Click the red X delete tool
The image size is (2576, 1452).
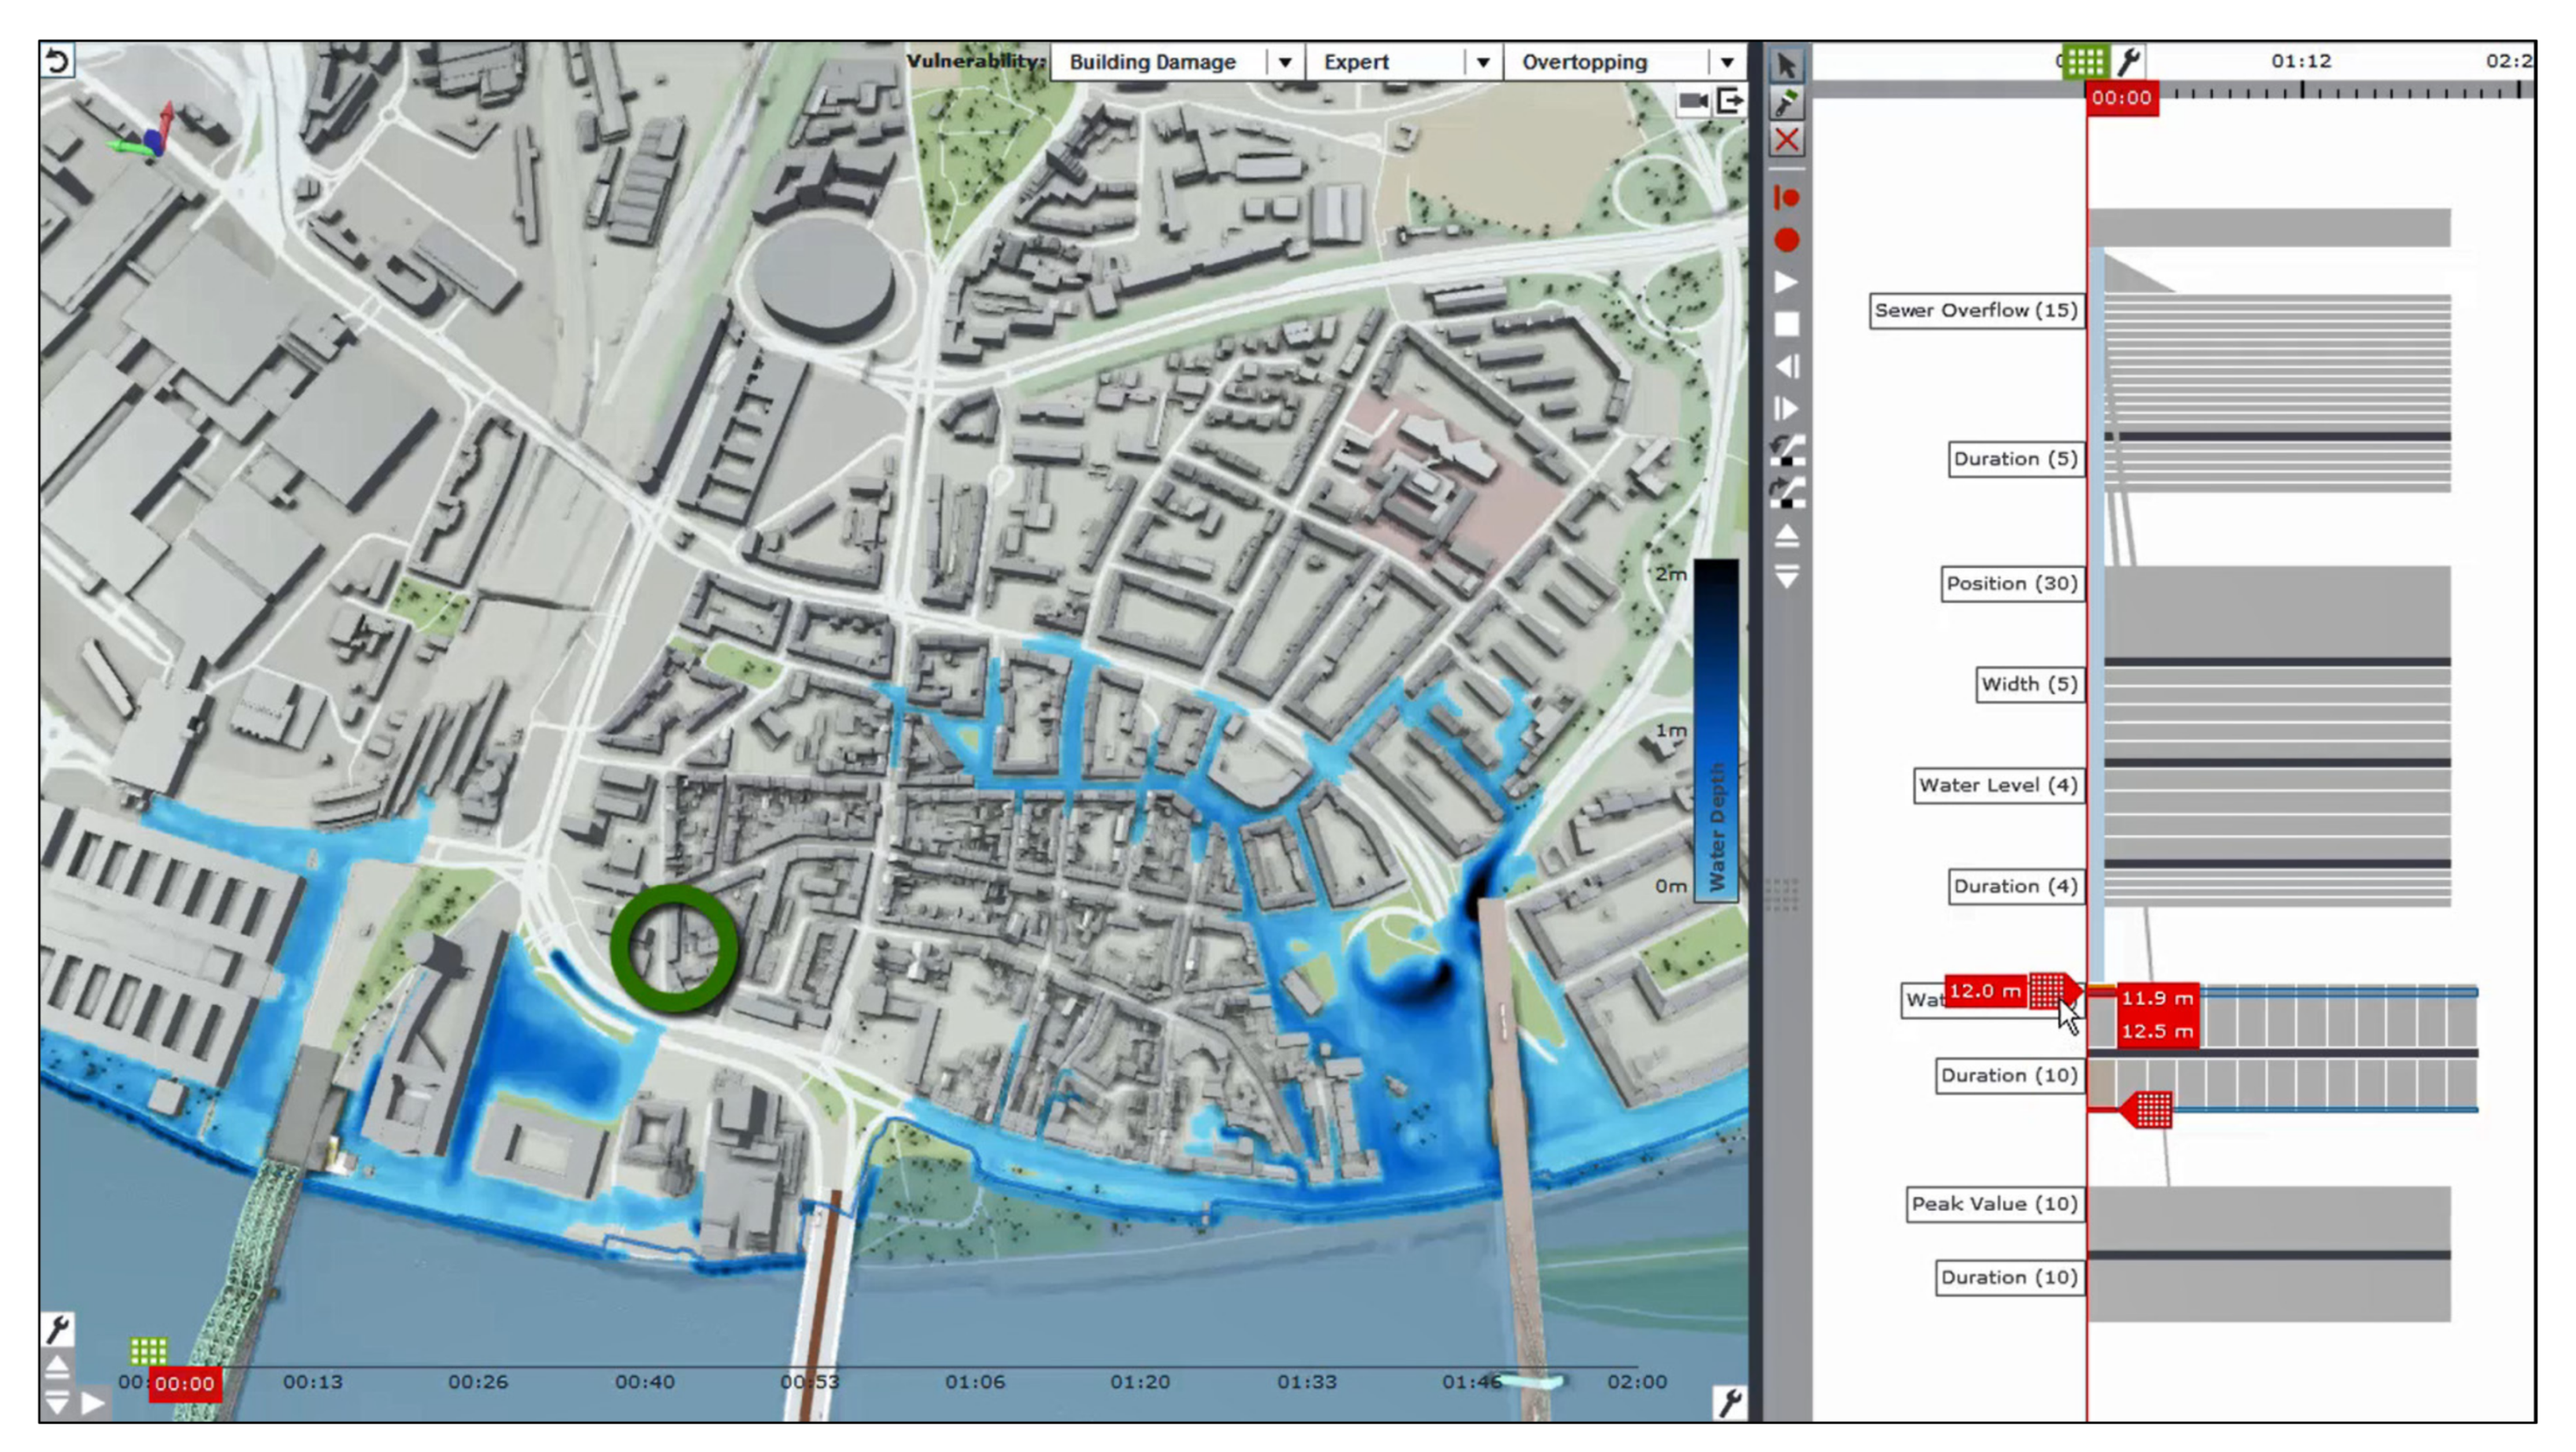point(1786,140)
